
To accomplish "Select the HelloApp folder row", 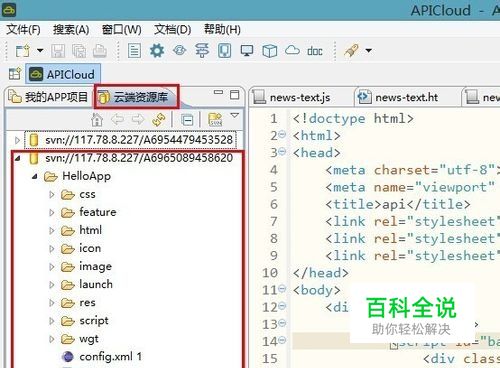I will pos(77,176).
